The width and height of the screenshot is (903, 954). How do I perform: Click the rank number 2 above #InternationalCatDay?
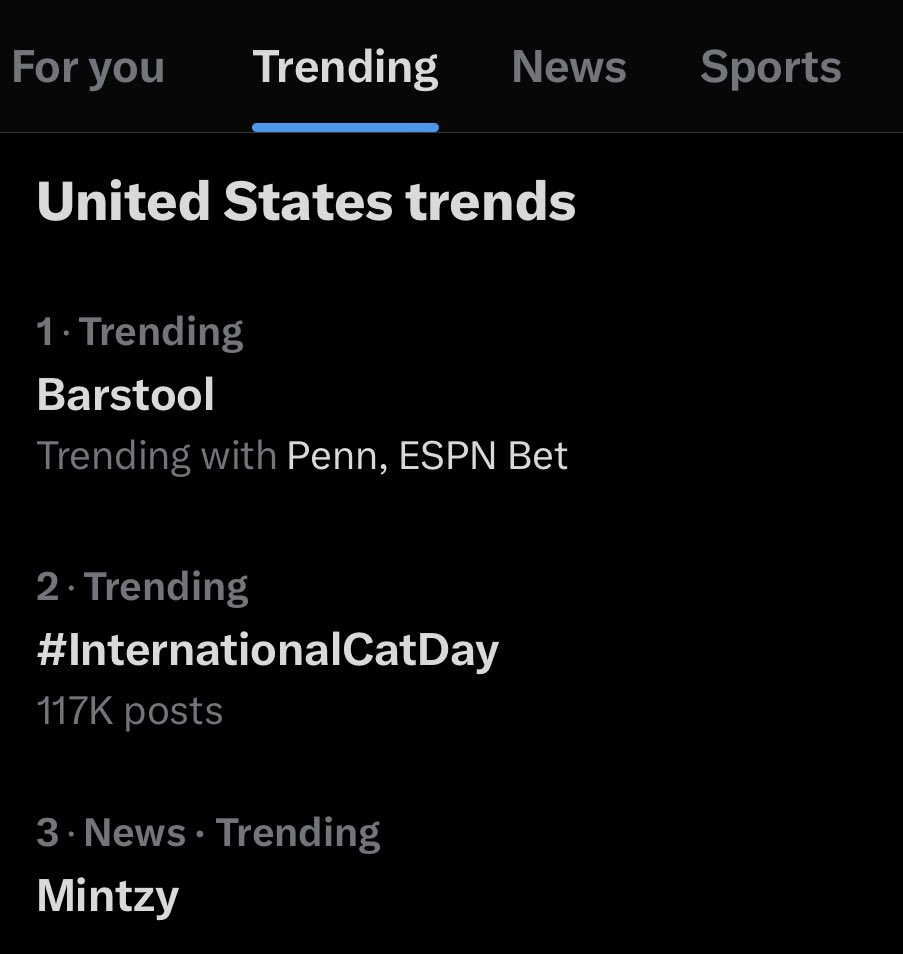pyautogui.click(x=47, y=587)
